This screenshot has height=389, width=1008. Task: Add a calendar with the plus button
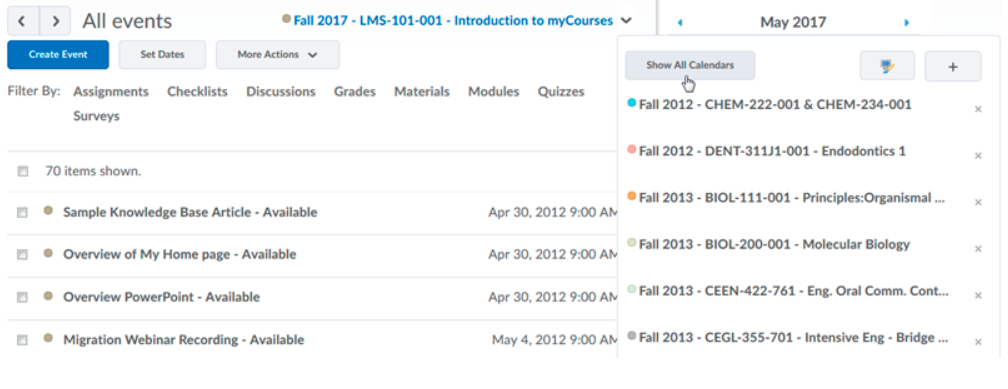point(953,66)
